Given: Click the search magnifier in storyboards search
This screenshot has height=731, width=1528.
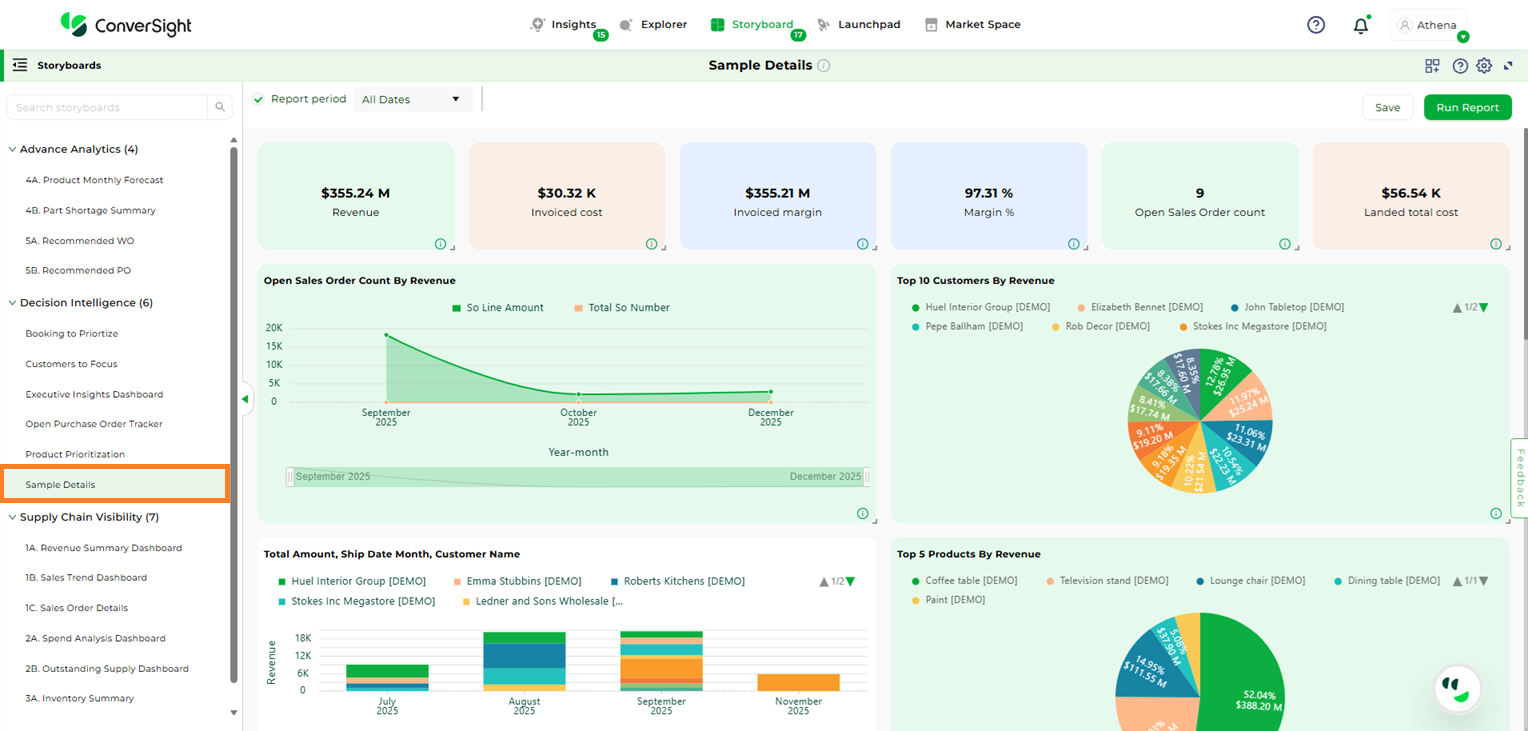Looking at the screenshot, I should click(220, 107).
